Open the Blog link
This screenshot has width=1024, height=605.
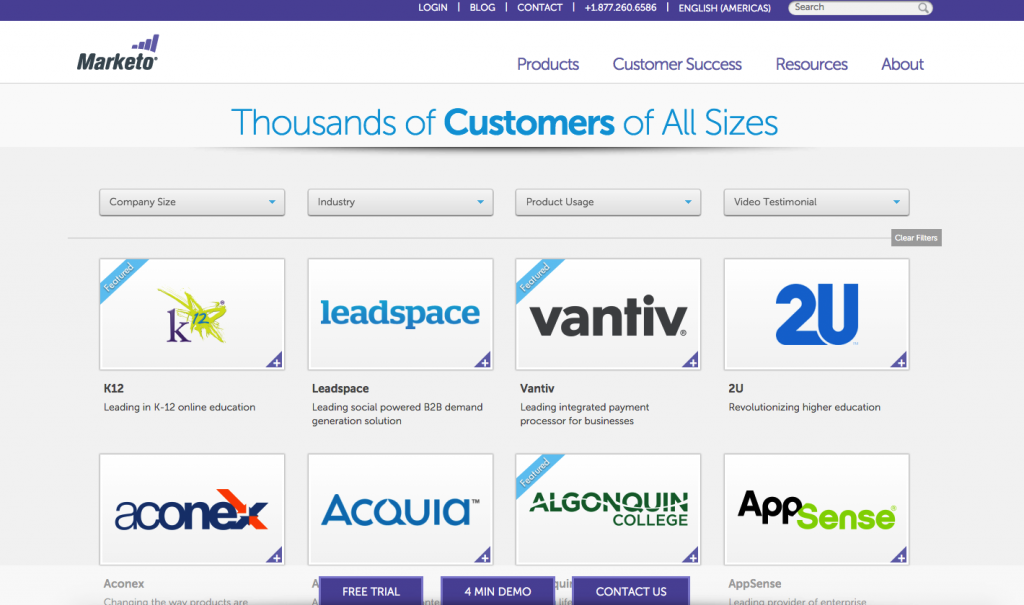pyautogui.click(x=483, y=8)
